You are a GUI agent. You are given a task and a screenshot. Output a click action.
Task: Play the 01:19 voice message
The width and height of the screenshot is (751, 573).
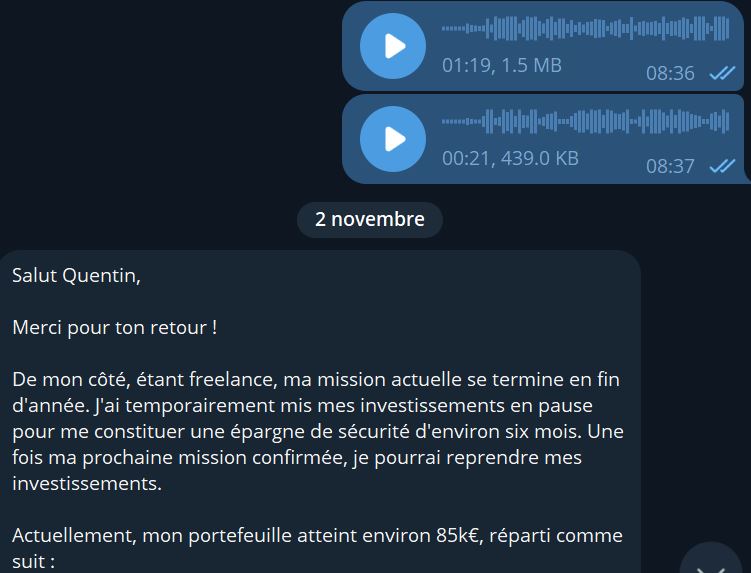point(393,46)
